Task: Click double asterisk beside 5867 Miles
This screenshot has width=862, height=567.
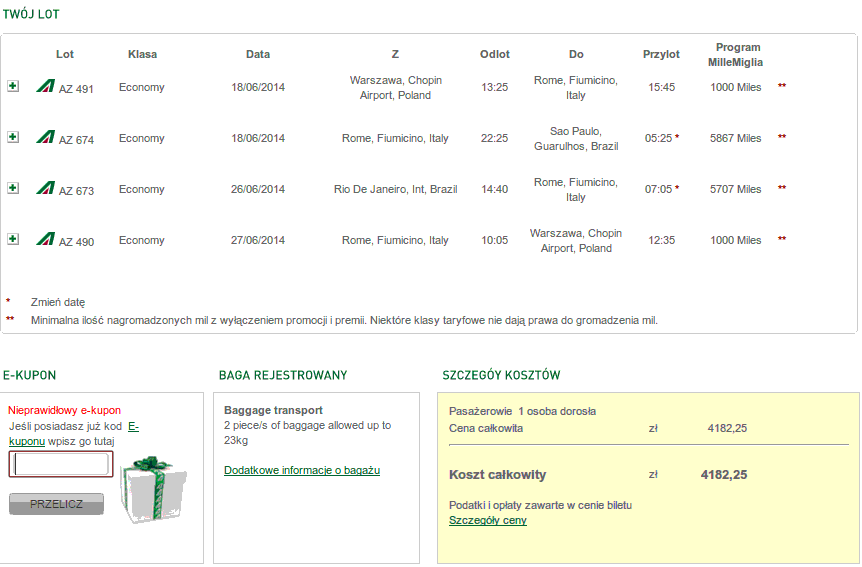Action: point(782,136)
